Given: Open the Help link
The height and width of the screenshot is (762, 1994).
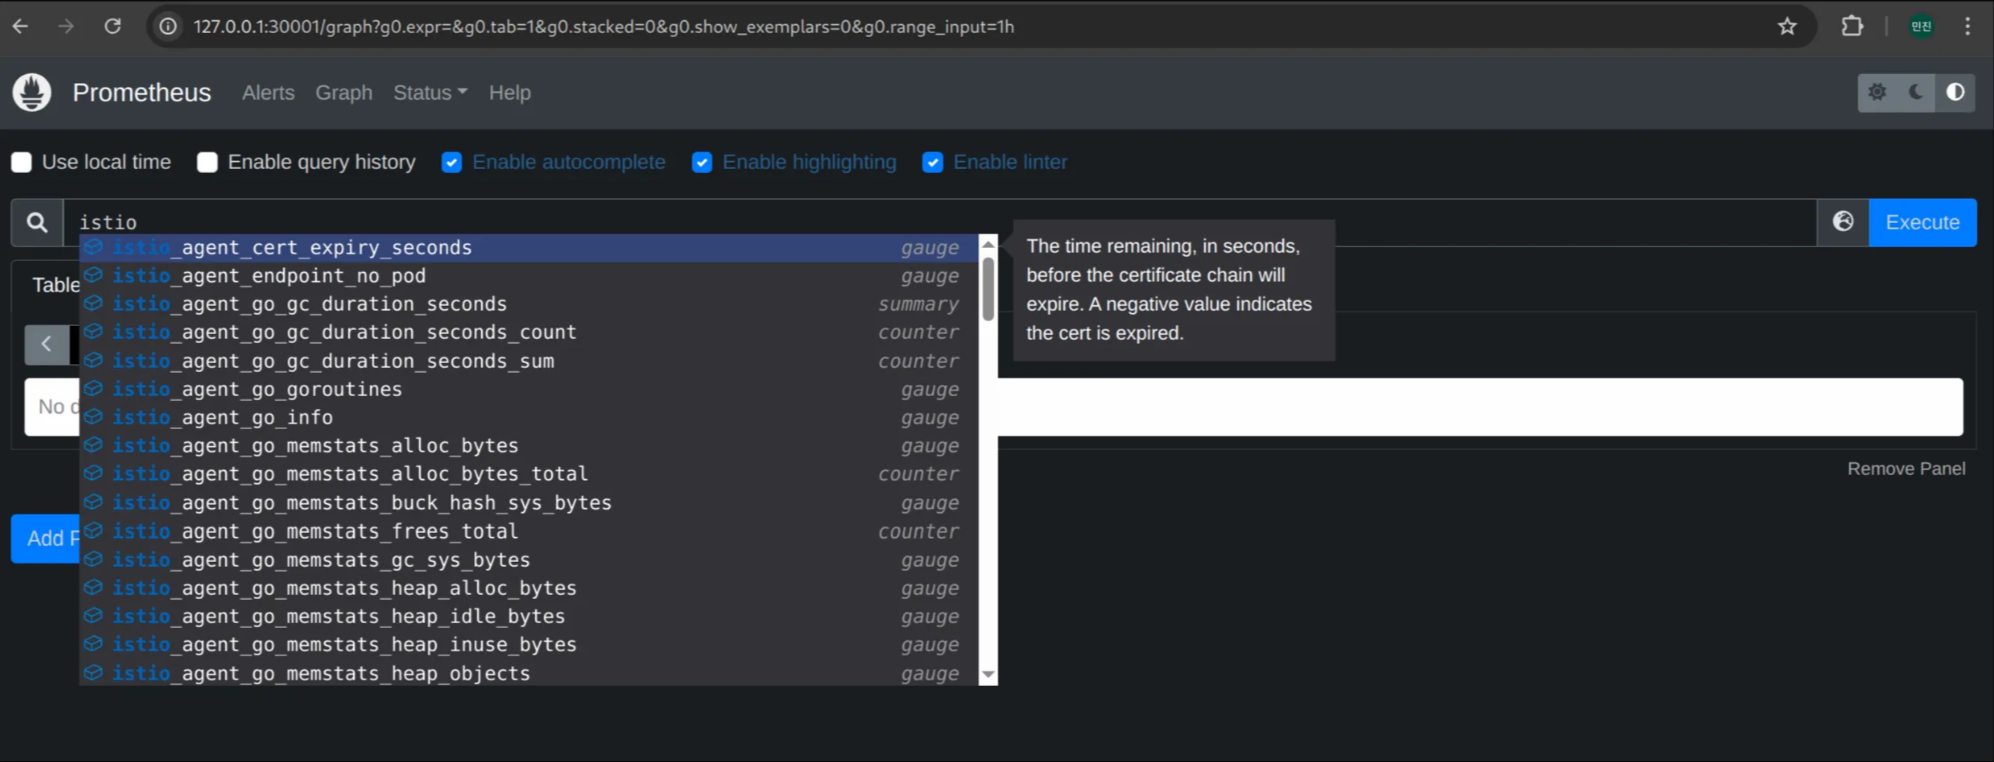Looking at the screenshot, I should [510, 93].
